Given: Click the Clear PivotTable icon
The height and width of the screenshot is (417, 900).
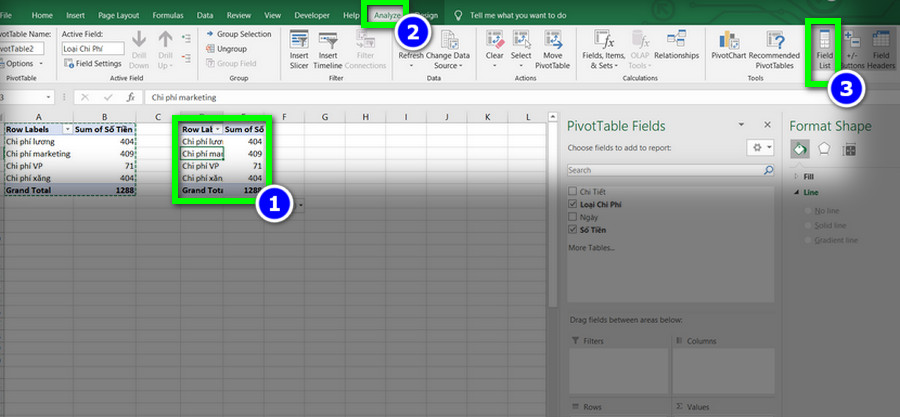Looking at the screenshot, I should [x=494, y=40].
